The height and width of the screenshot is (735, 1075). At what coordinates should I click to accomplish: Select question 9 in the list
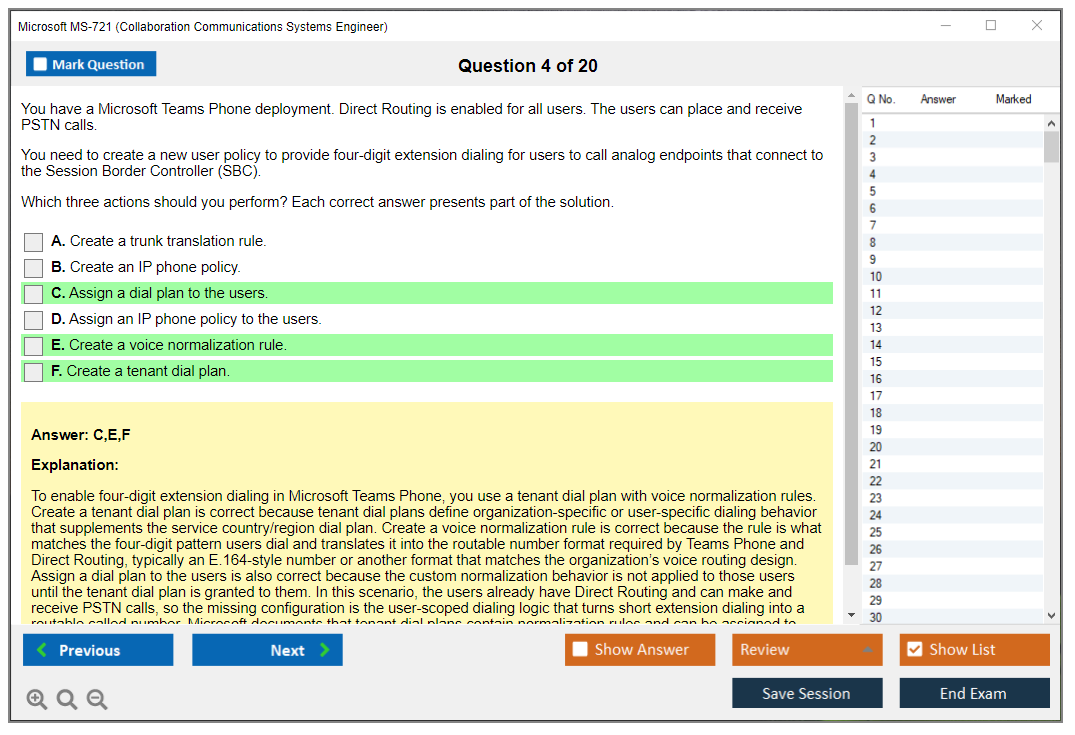coord(953,260)
